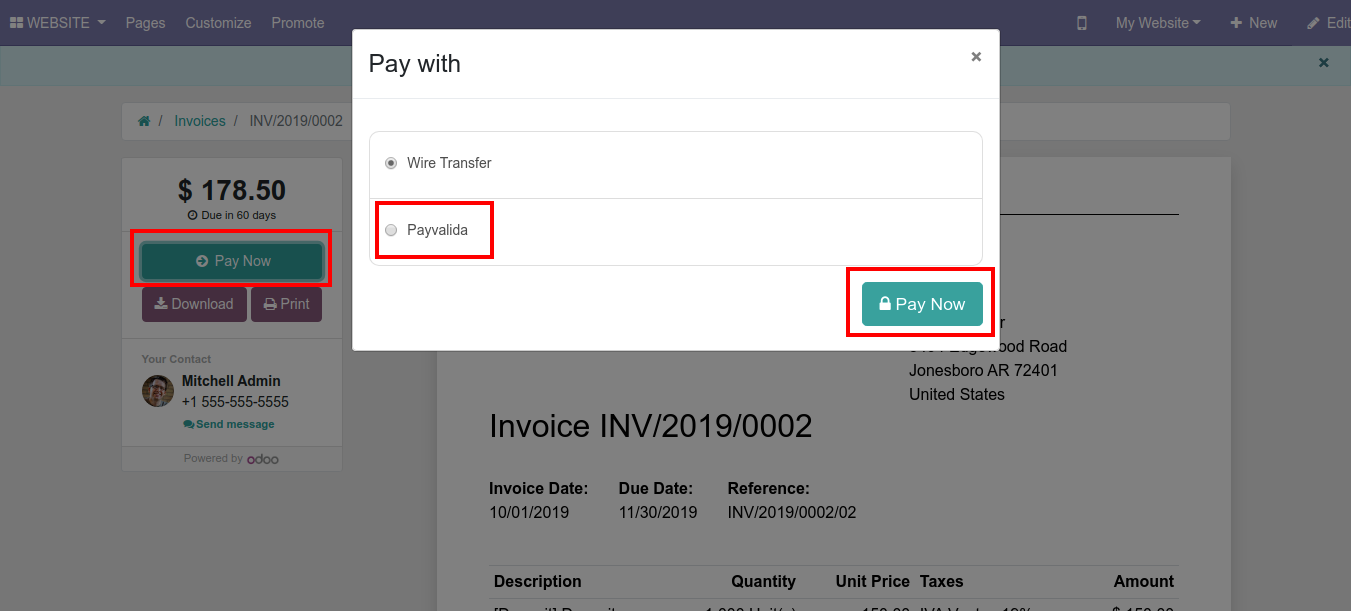
Task: Expand the WEBSITE apps dropdown
Action: (x=58, y=23)
